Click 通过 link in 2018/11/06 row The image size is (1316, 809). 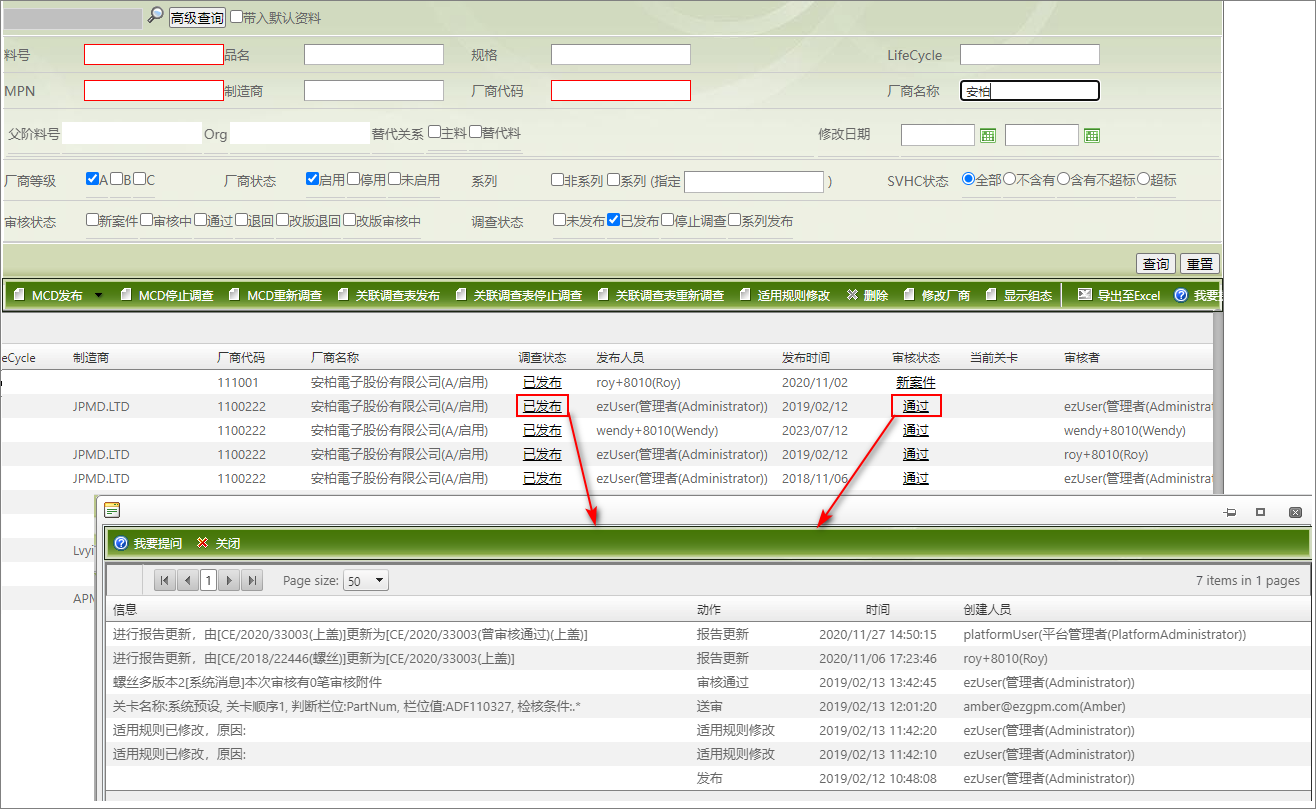point(916,478)
